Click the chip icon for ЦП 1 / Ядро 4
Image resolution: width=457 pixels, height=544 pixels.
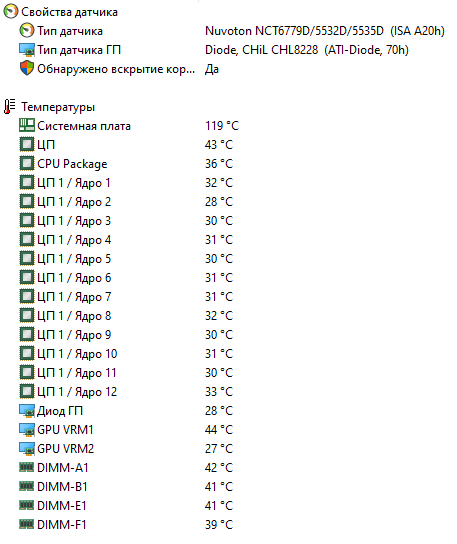tap(27, 239)
